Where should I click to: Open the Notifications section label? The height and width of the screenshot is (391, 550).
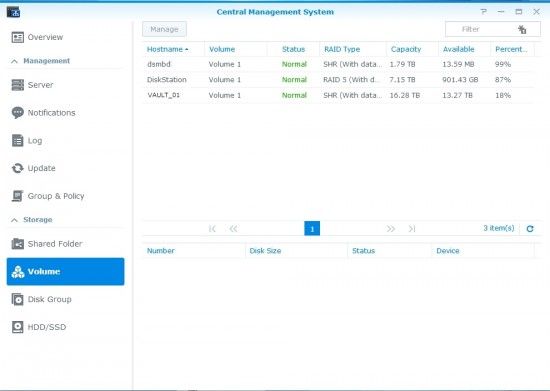tap(52, 113)
